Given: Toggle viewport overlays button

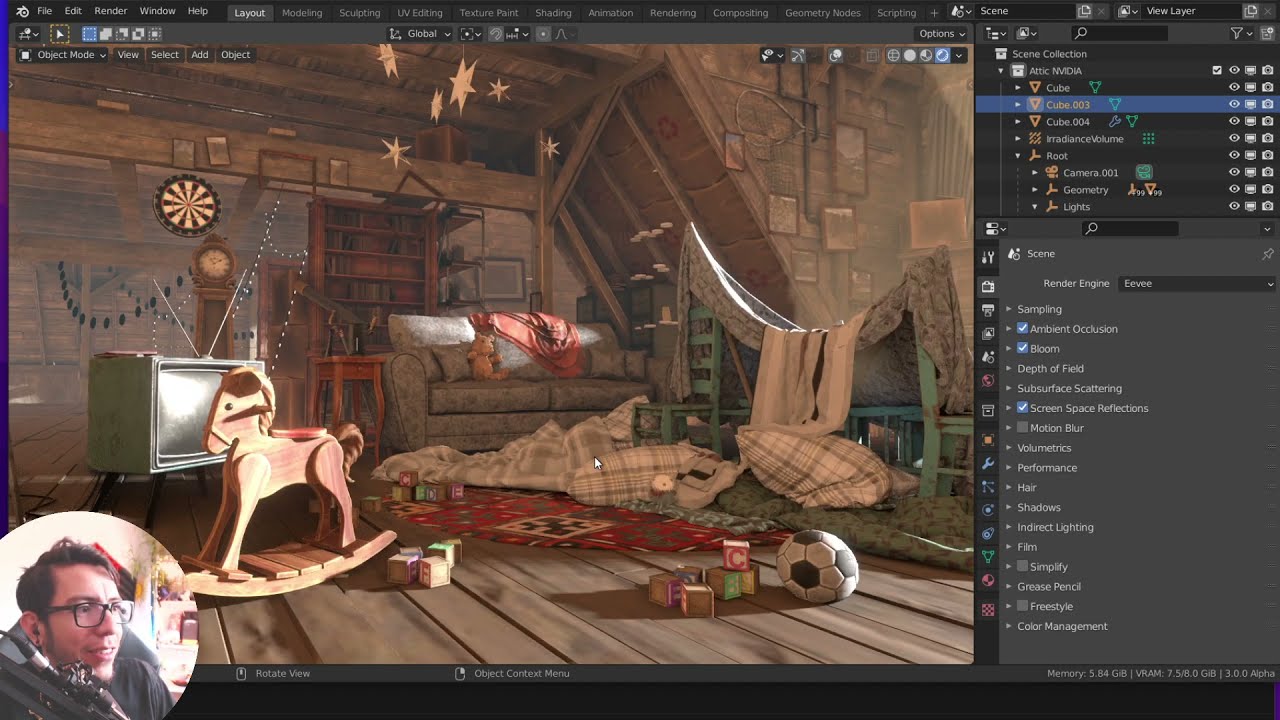Looking at the screenshot, I should click(x=835, y=55).
